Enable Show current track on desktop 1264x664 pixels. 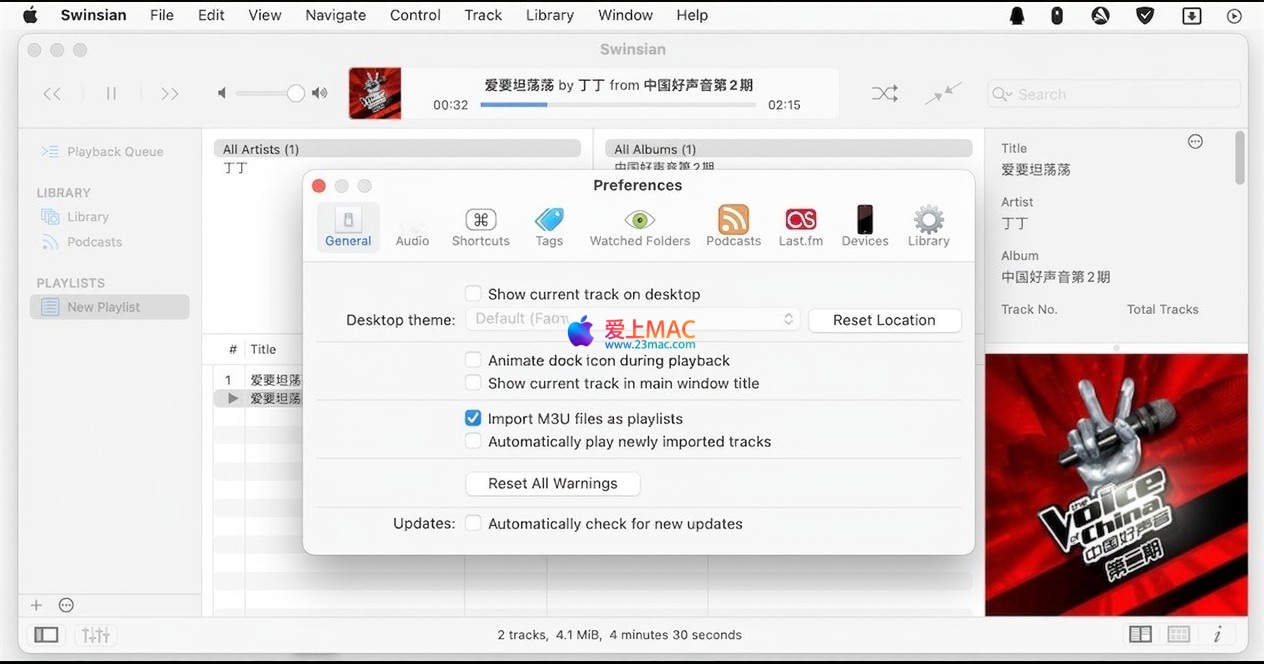pos(474,294)
